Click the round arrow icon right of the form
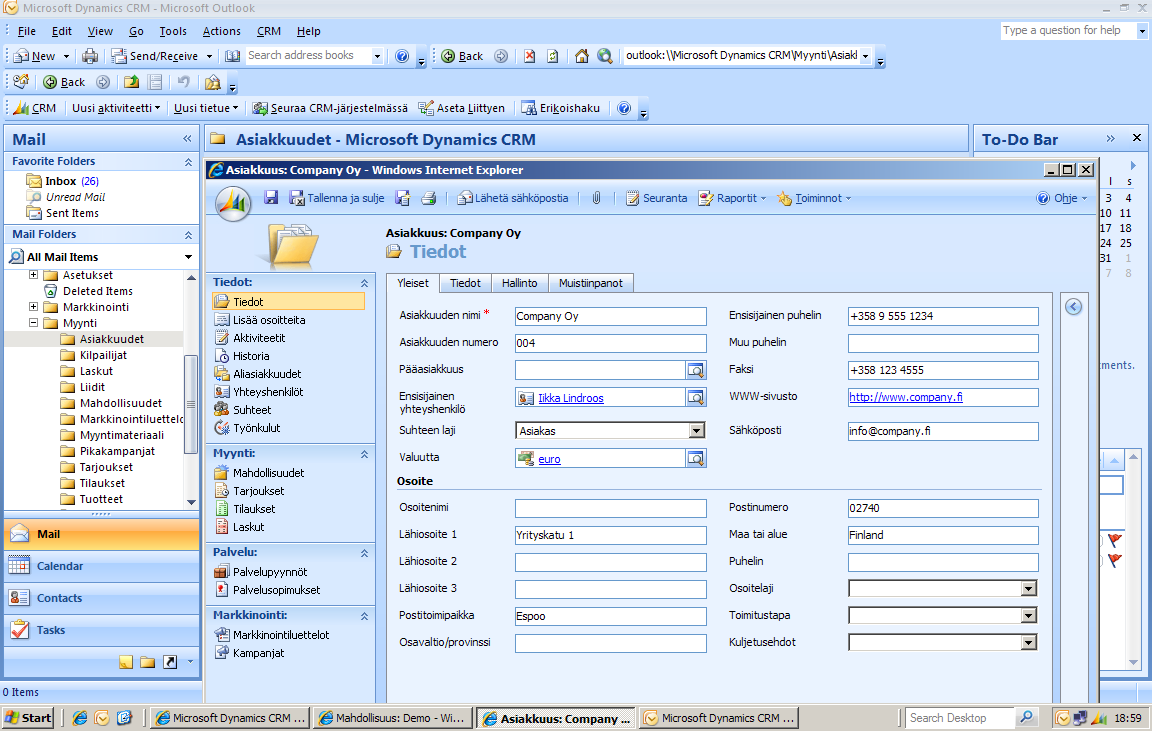Screen dimensions: 1152x731 [1073, 306]
